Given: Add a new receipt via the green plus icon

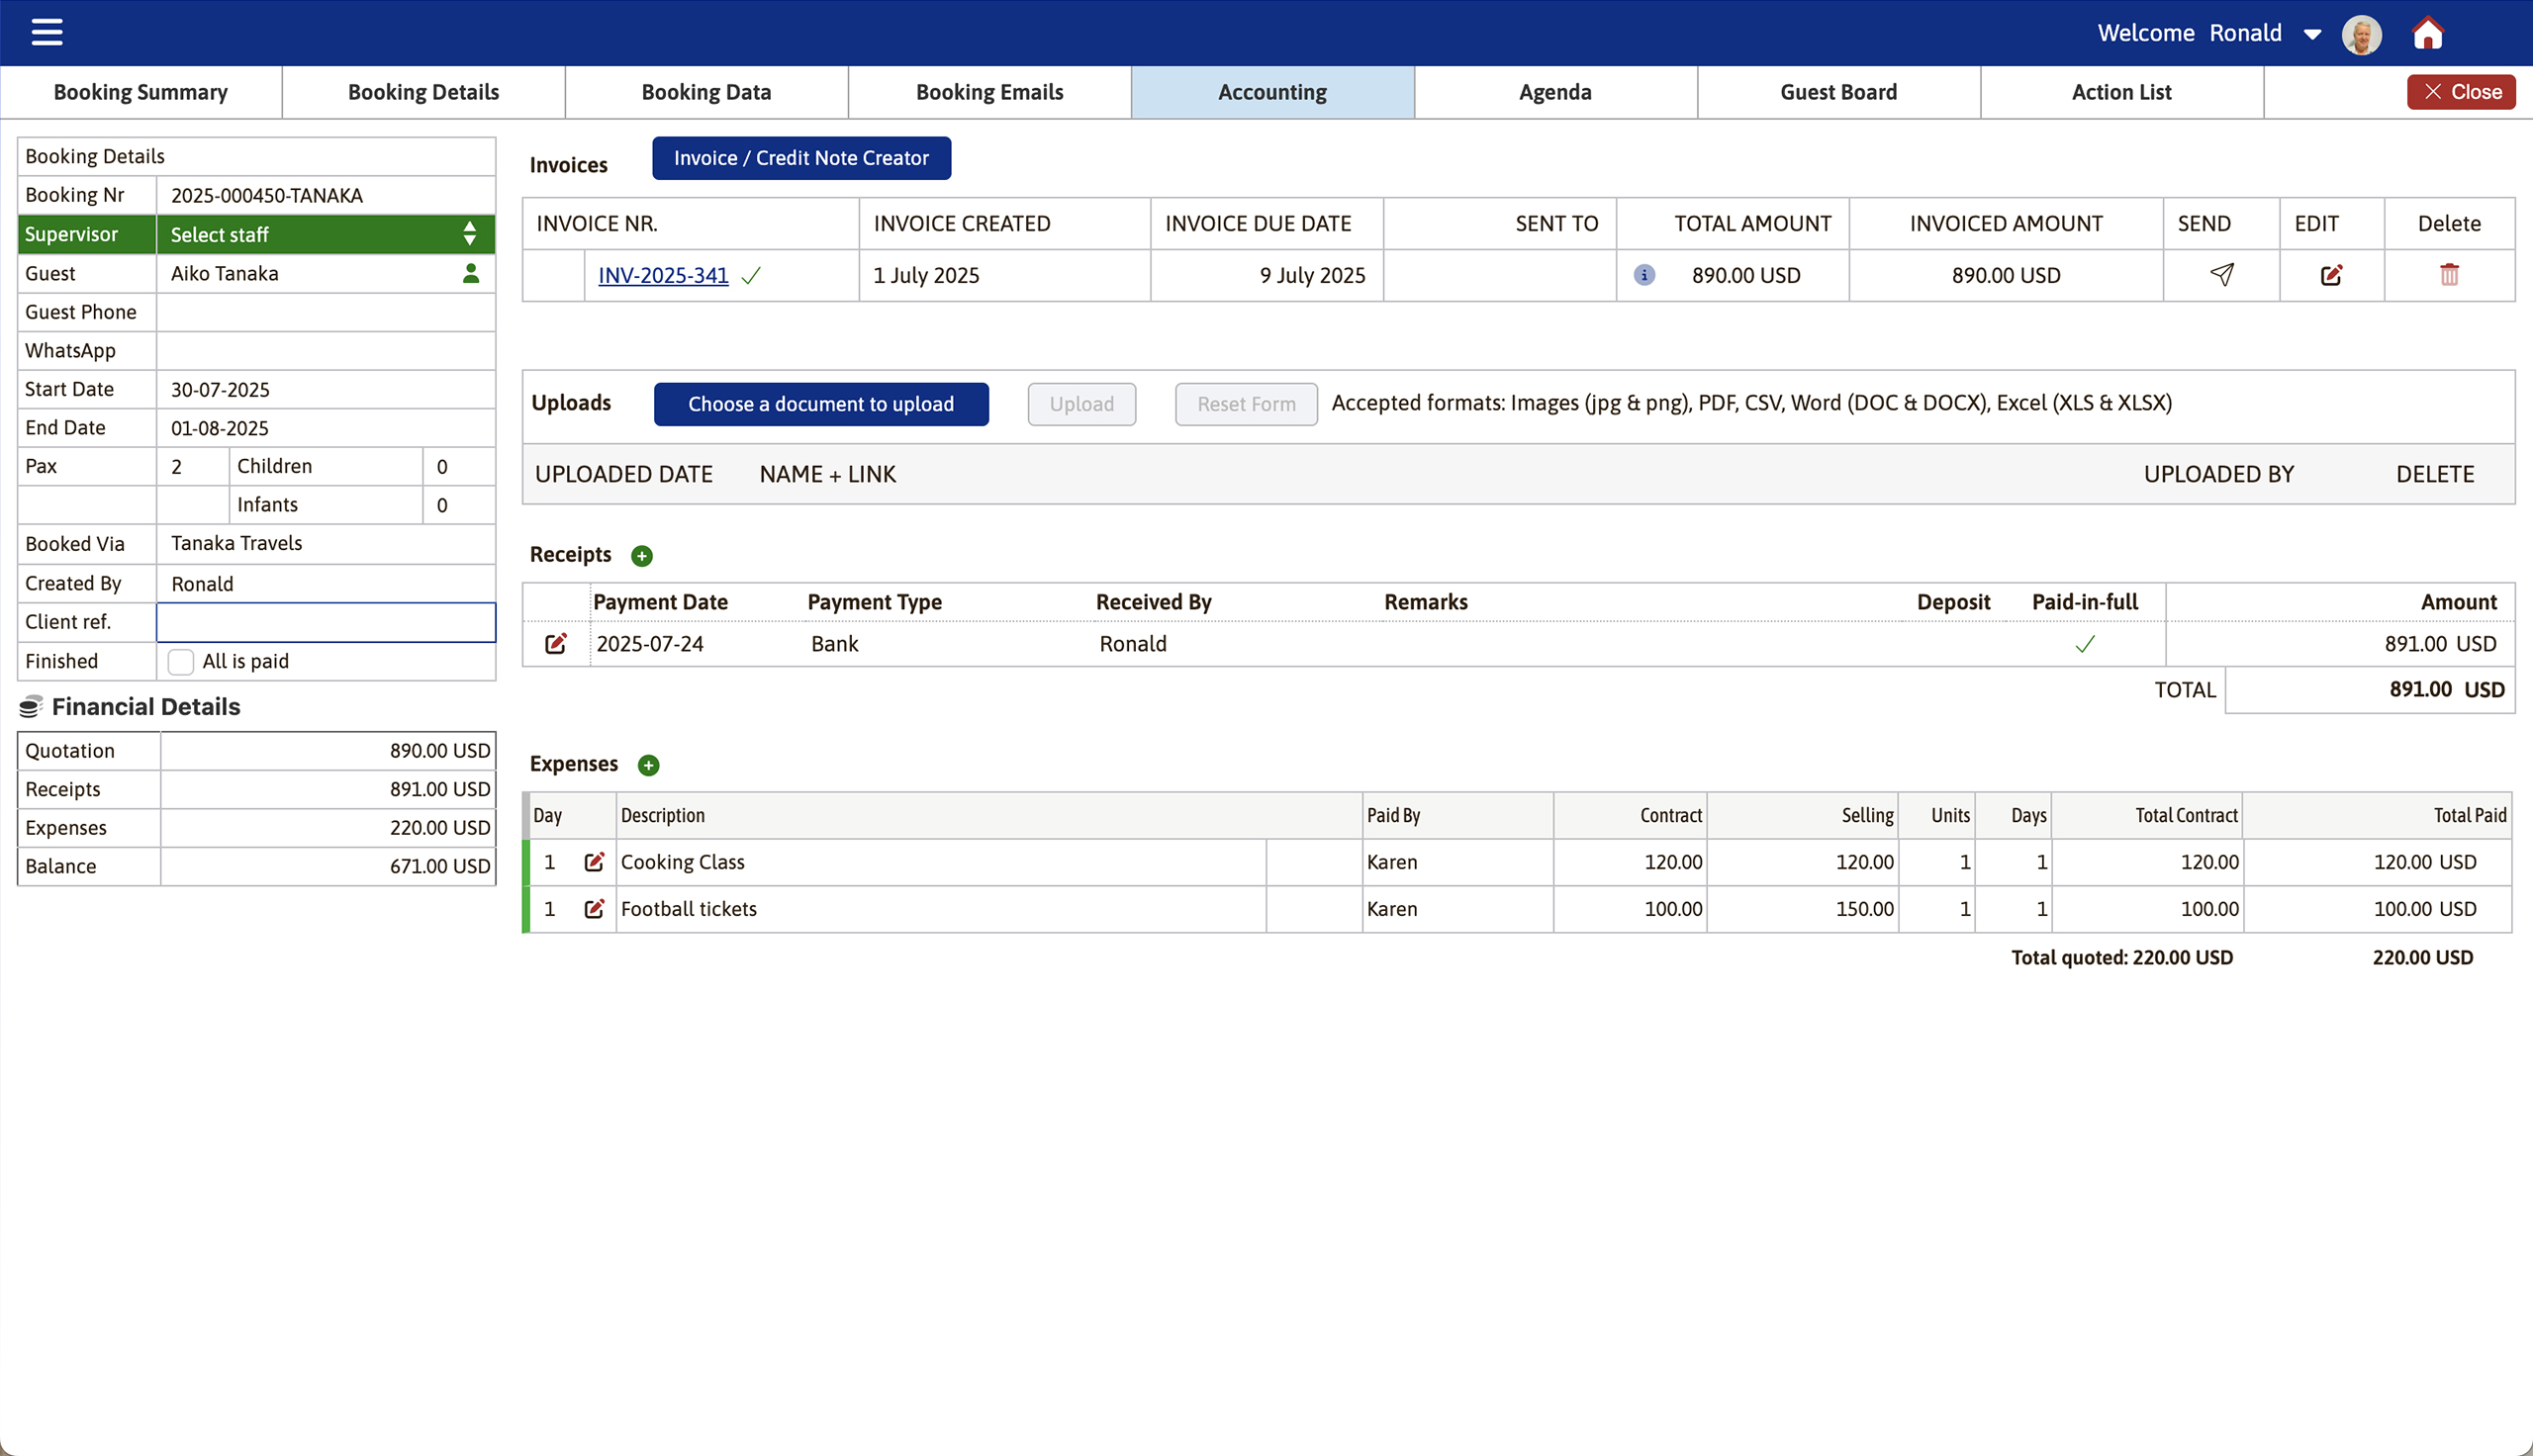Looking at the screenshot, I should coord(642,555).
